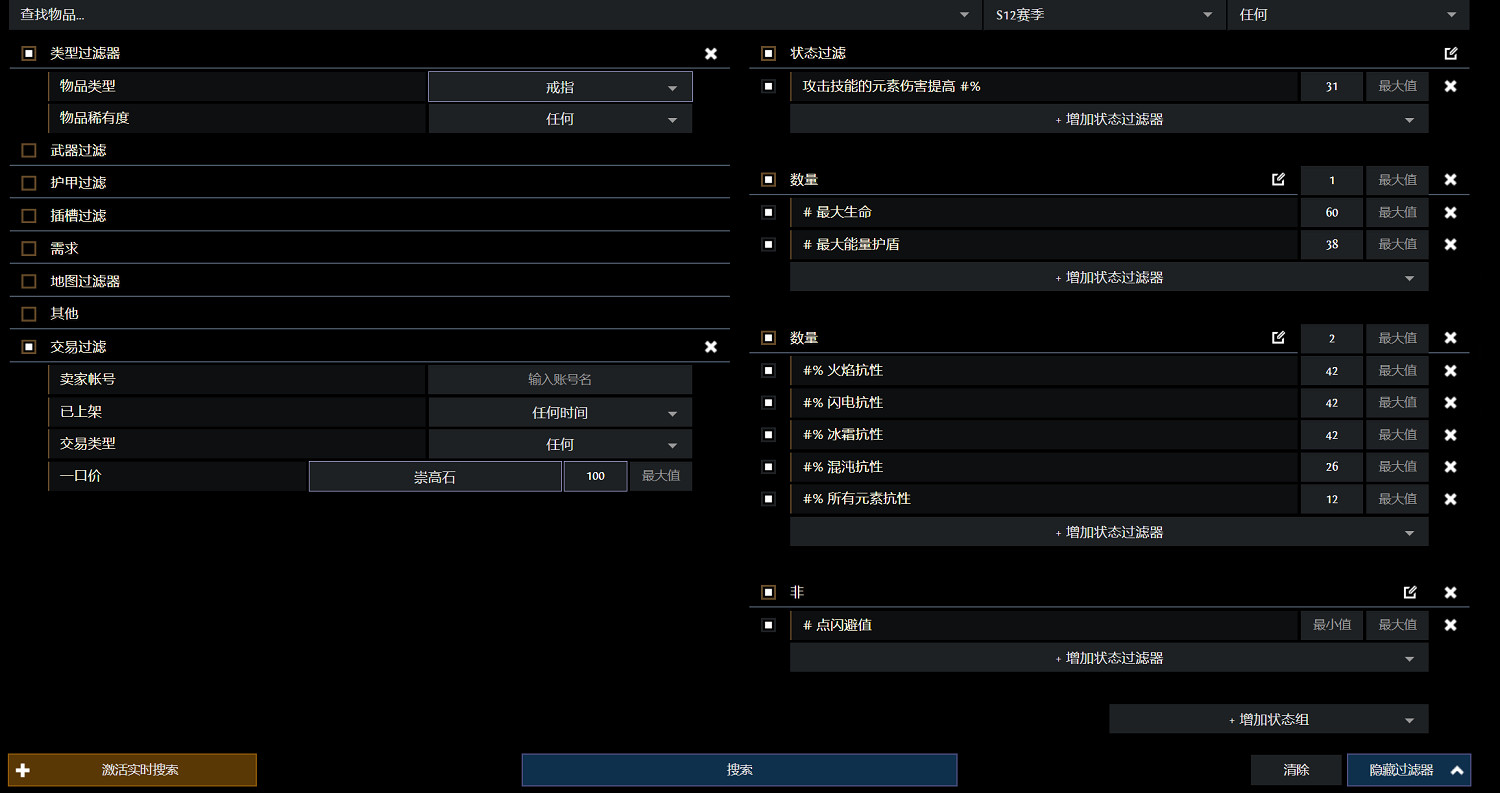Click the 清除 button

[1296, 770]
